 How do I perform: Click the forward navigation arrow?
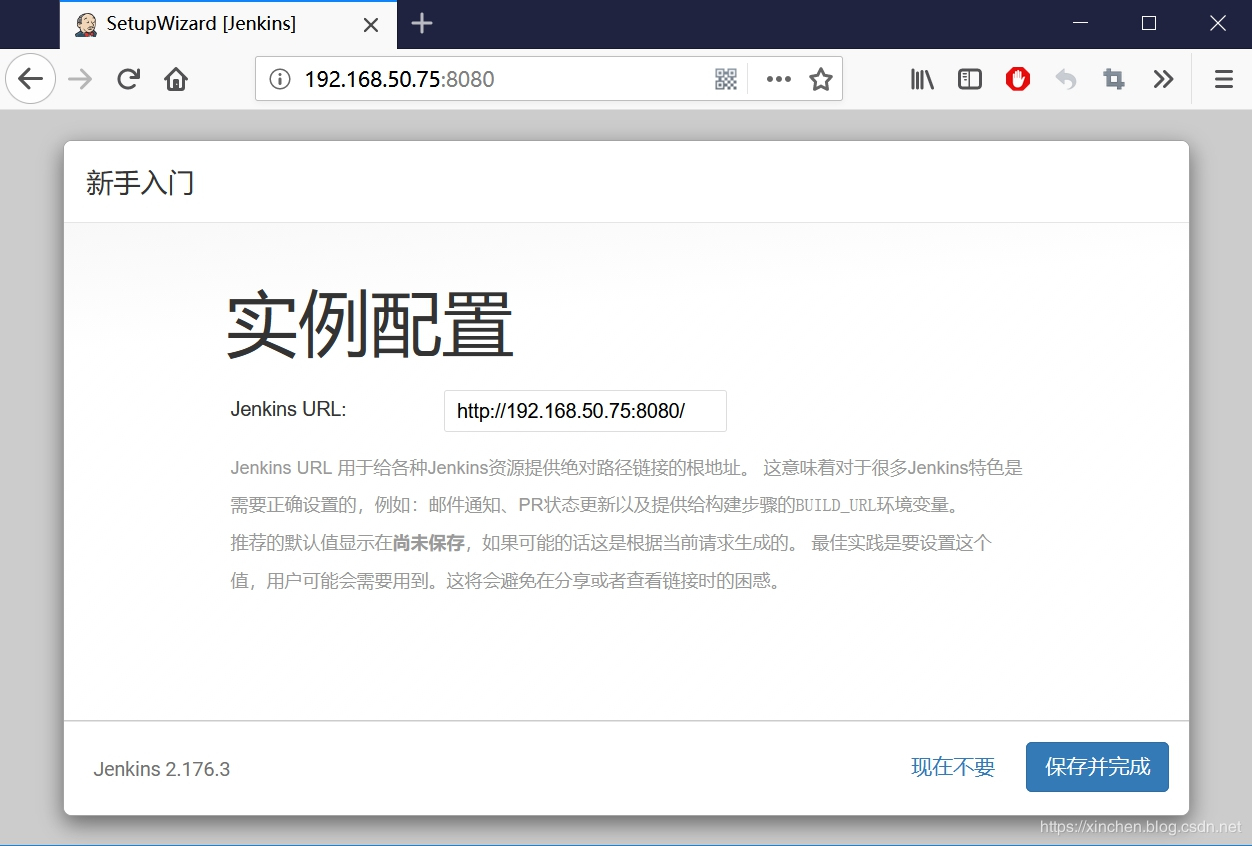pyautogui.click(x=79, y=78)
